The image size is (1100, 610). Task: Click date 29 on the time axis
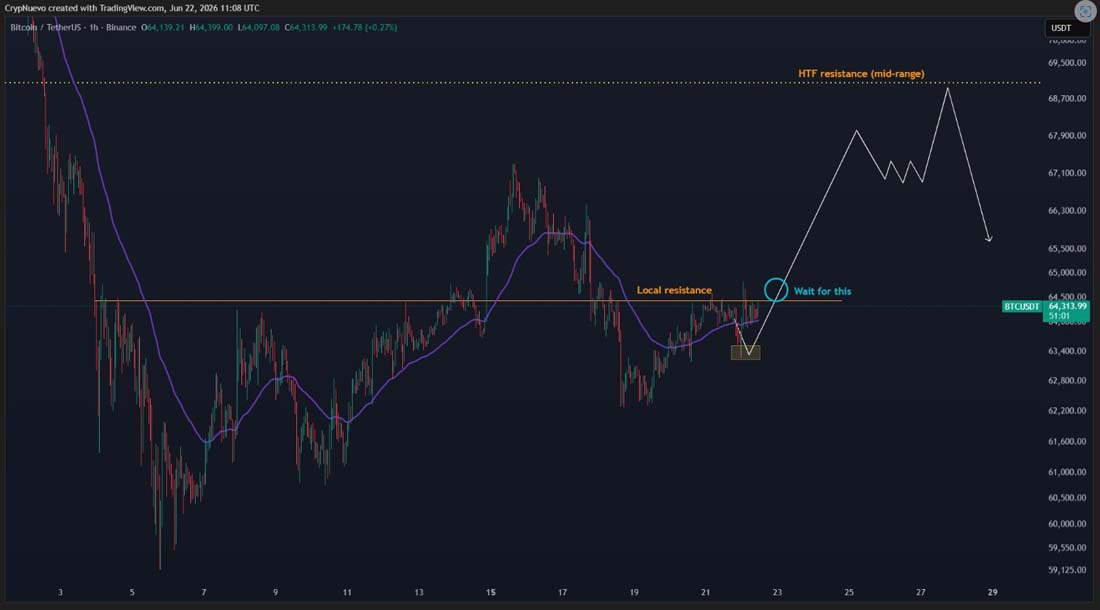click(993, 592)
